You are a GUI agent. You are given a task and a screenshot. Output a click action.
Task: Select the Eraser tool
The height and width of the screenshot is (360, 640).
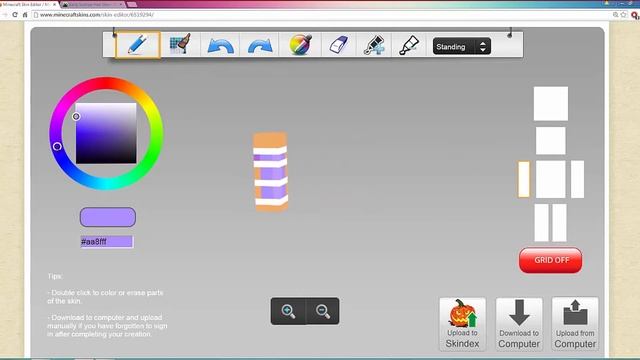coord(339,44)
